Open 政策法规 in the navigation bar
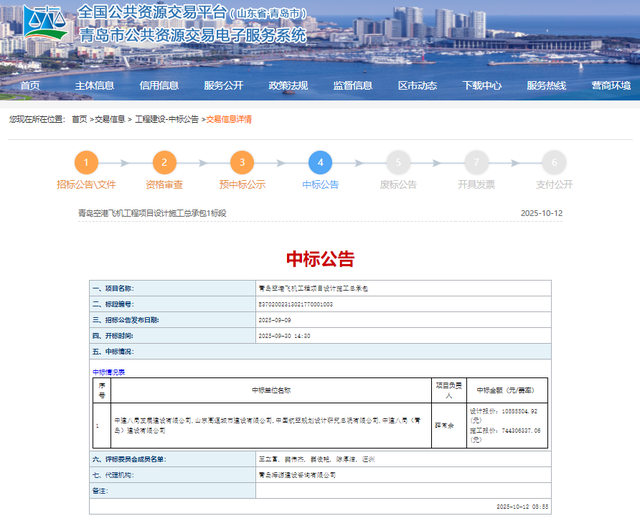 point(288,86)
